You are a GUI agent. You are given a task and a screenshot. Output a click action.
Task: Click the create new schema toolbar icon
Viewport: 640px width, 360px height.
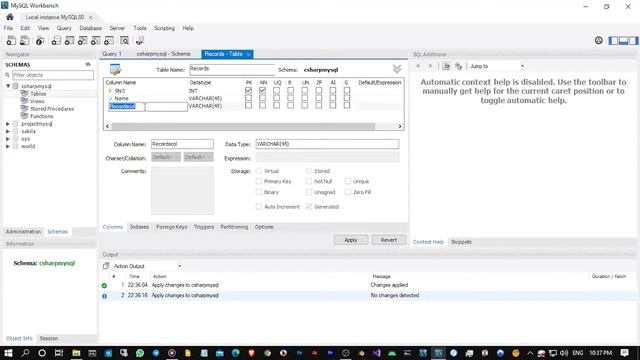[x=56, y=40]
